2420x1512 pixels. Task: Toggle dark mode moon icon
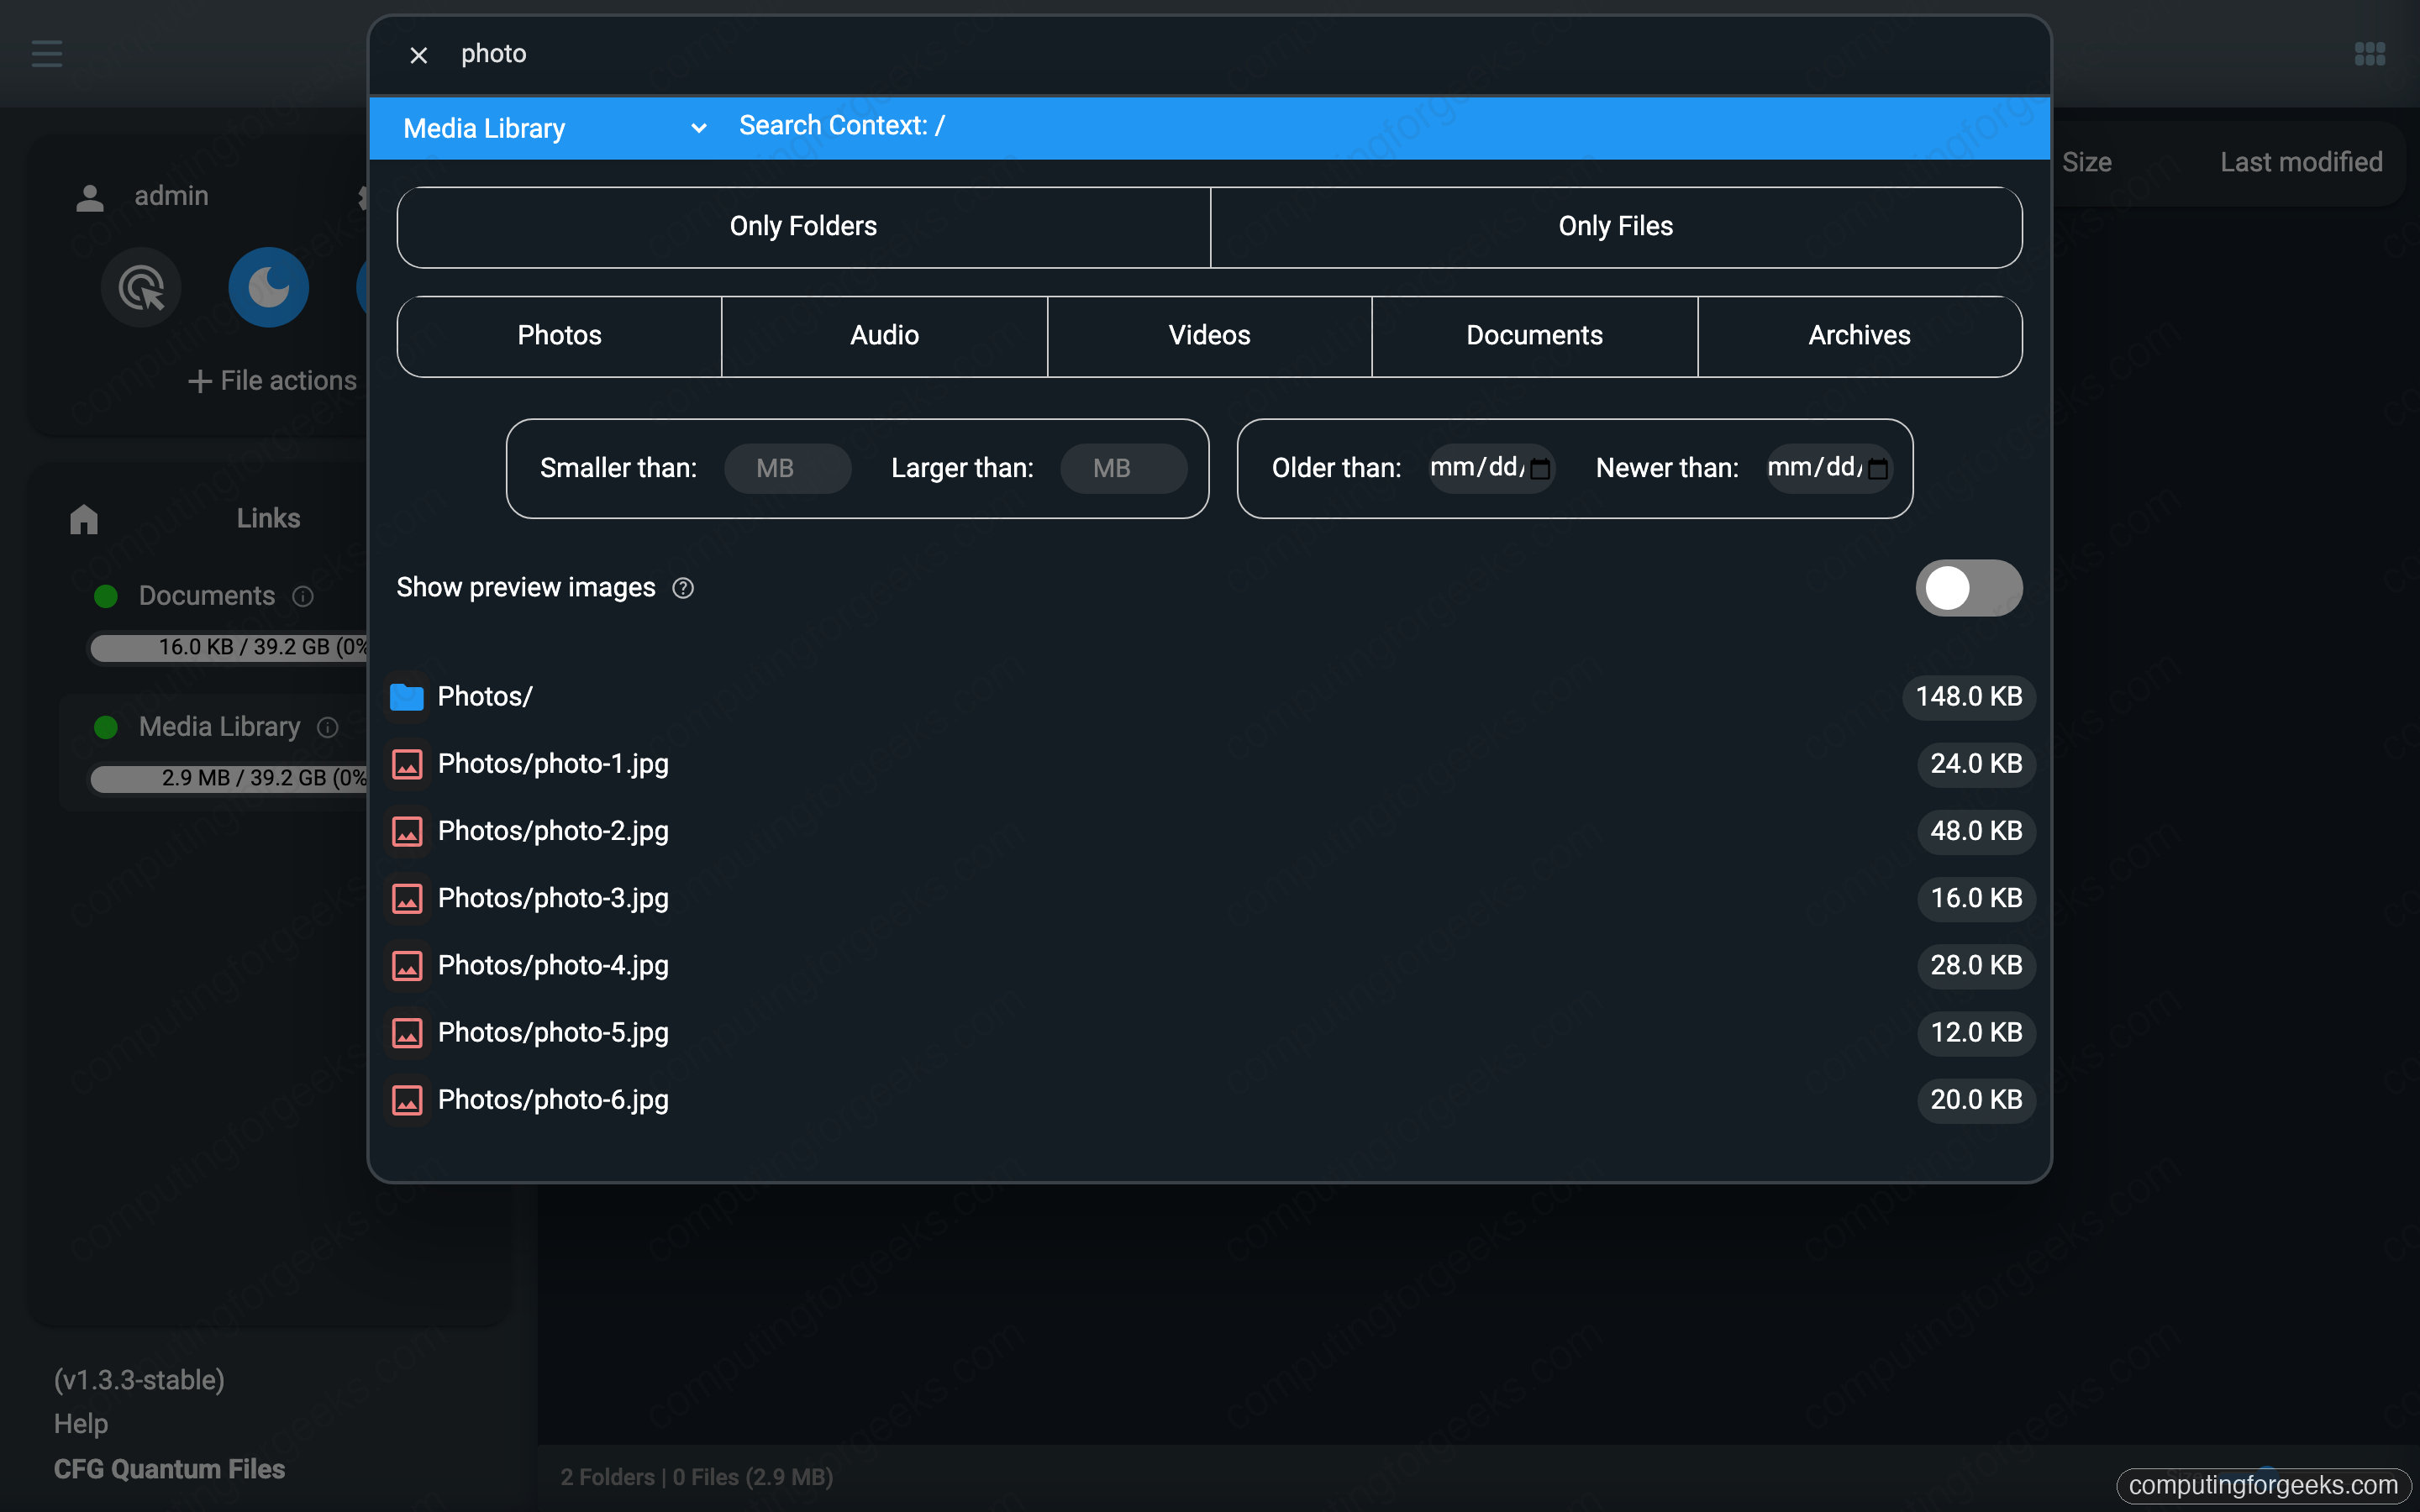[269, 288]
